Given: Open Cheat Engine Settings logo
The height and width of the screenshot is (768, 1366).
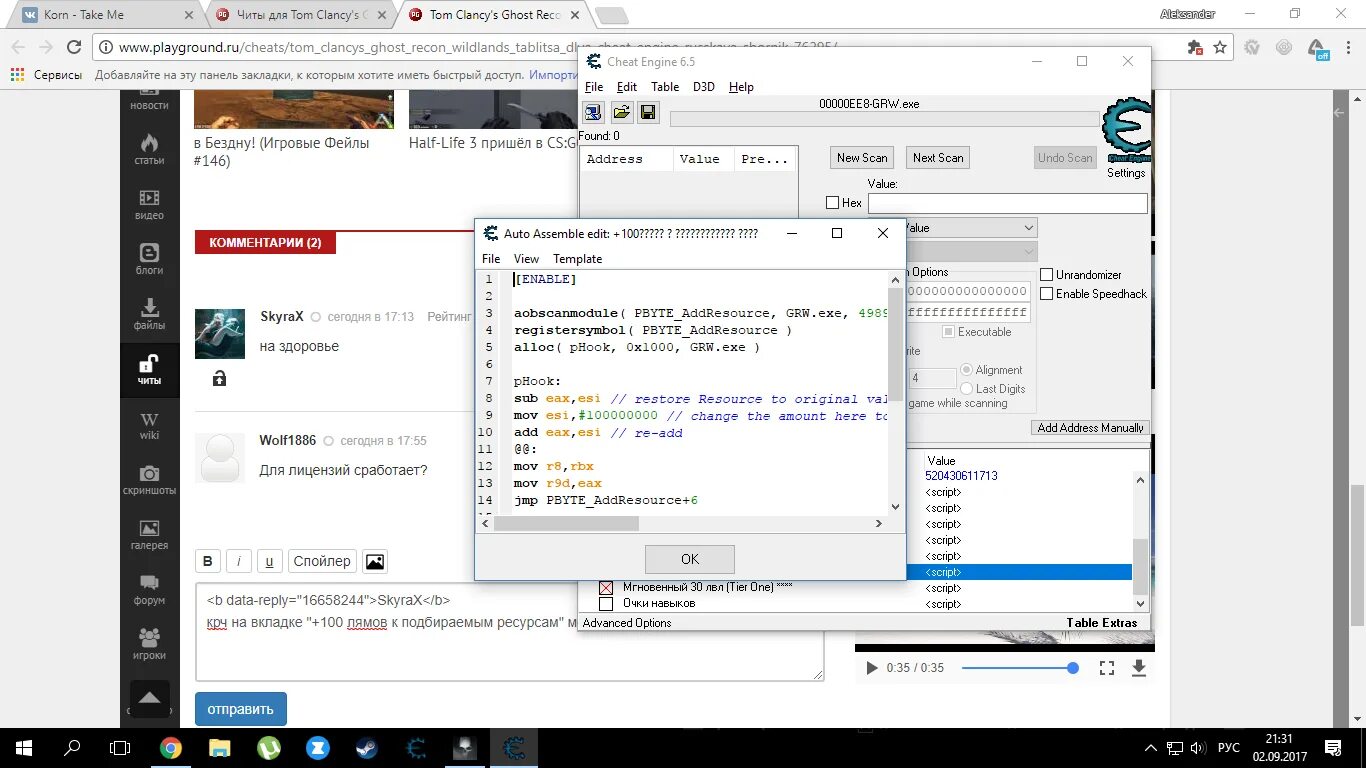Looking at the screenshot, I should [x=1126, y=130].
